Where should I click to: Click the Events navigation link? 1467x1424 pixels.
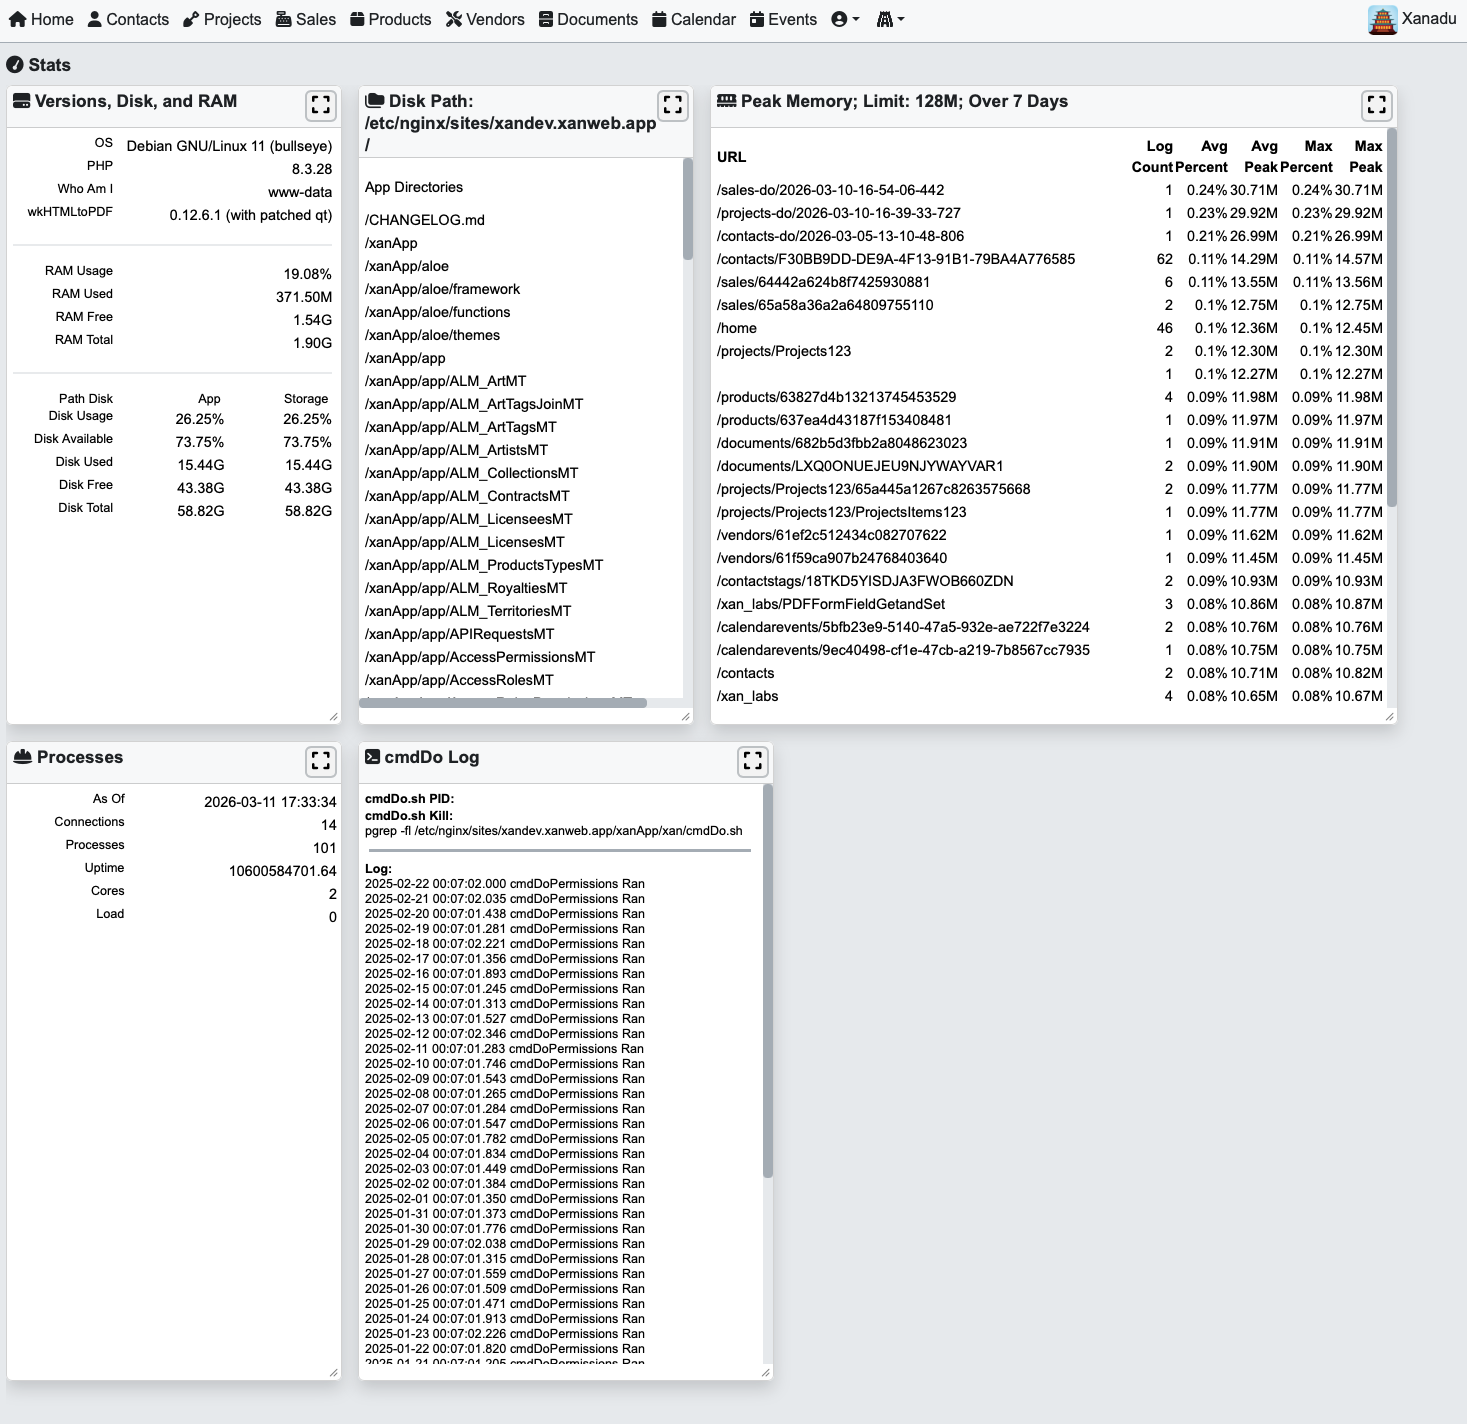click(783, 20)
